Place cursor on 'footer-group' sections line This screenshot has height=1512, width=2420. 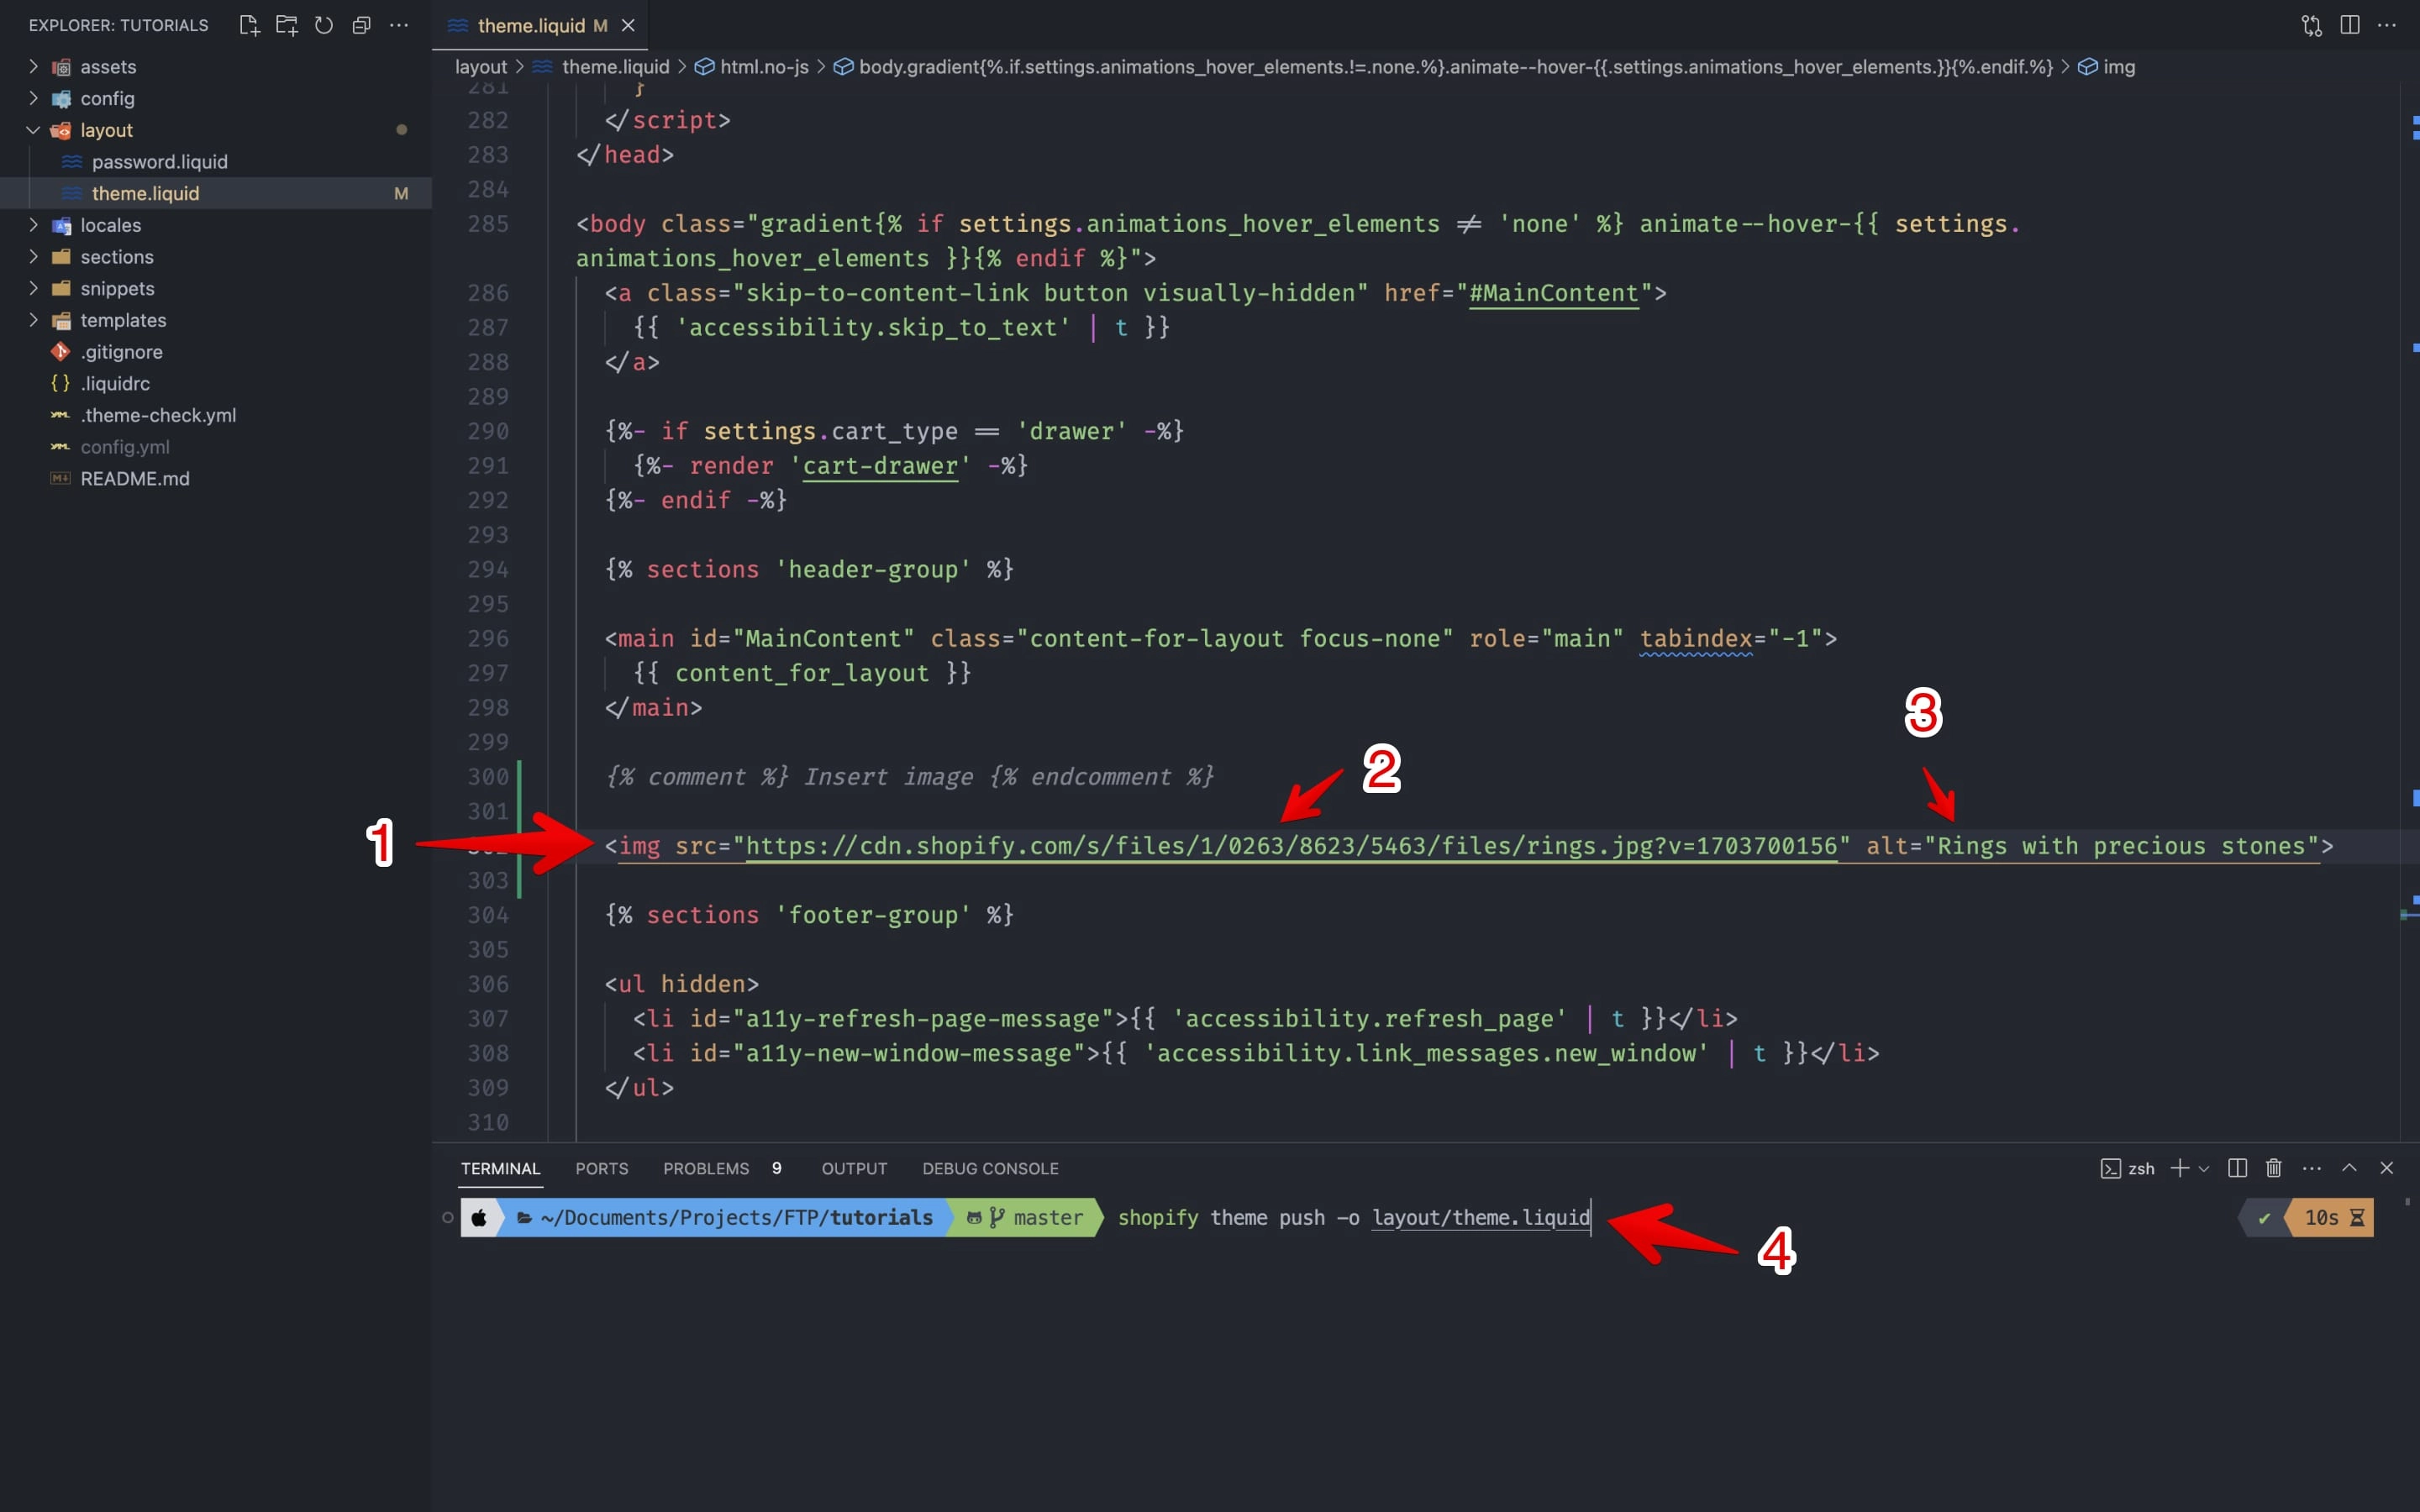click(x=809, y=915)
